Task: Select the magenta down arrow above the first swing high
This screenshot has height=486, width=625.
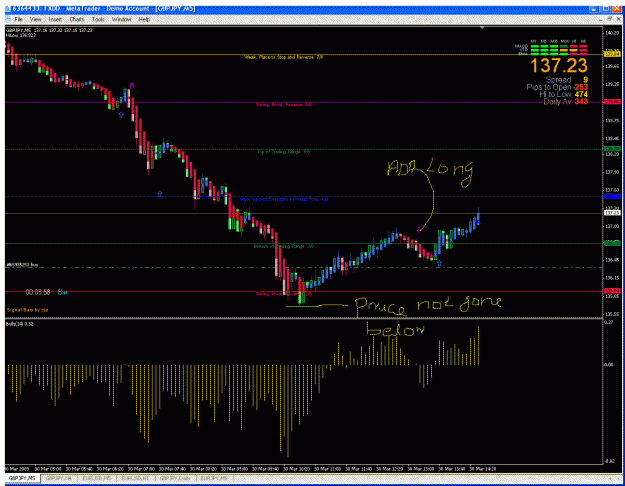Action: click(x=132, y=85)
